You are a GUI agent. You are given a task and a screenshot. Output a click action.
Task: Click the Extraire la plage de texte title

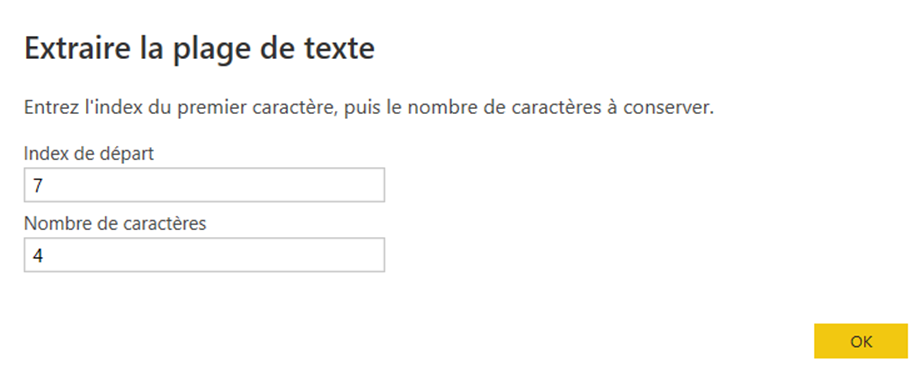(x=199, y=50)
